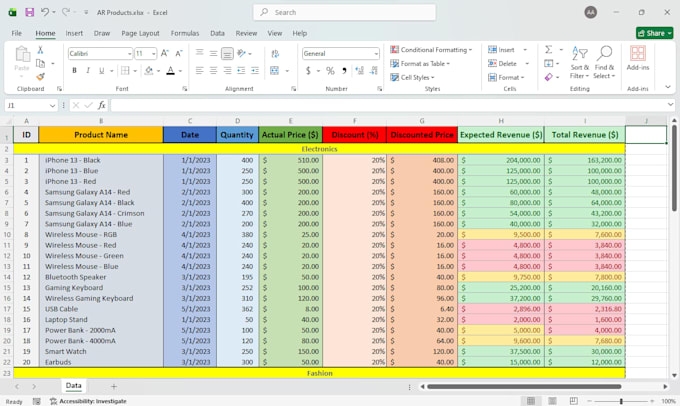Apply Bold formatting
Viewport: 680px width, 406px height.
(x=74, y=70)
